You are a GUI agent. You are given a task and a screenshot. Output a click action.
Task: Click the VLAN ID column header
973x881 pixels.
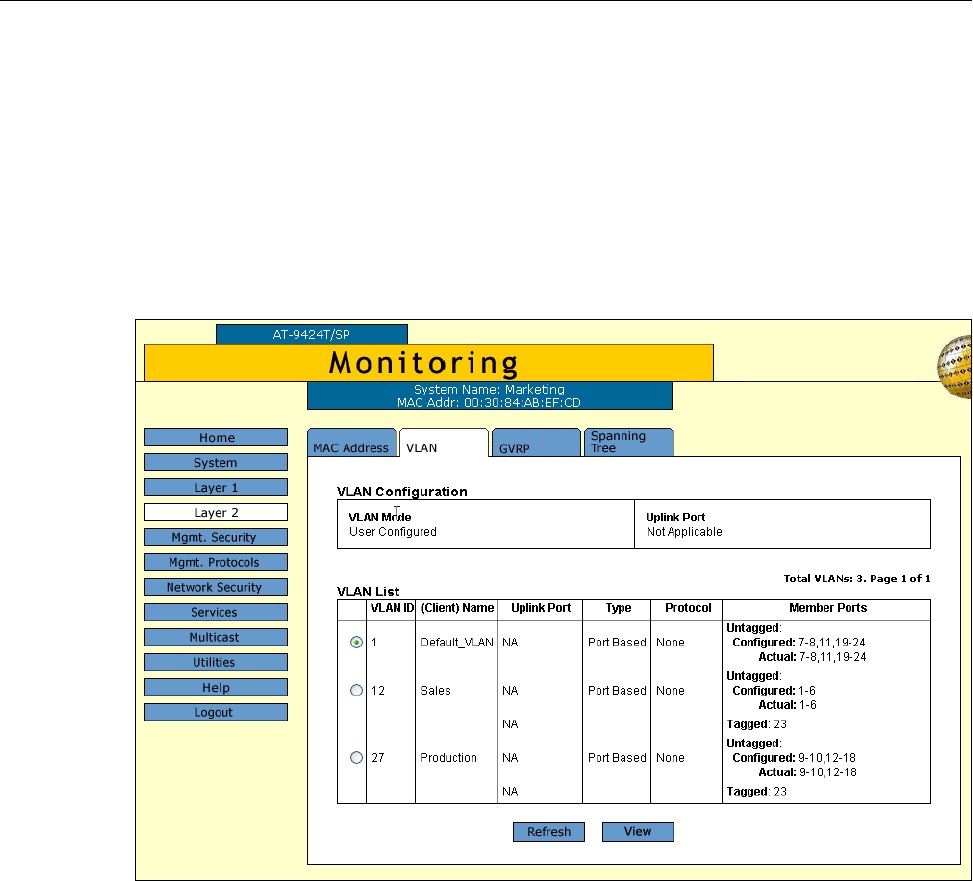[x=392, y=608]
